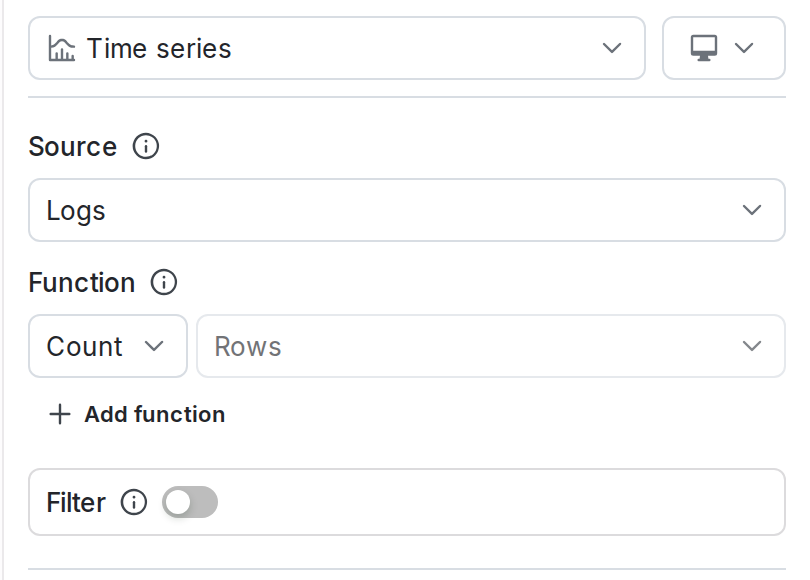Select the Time series visualization selector
The image size is (810, 580).
pos(335,47)
